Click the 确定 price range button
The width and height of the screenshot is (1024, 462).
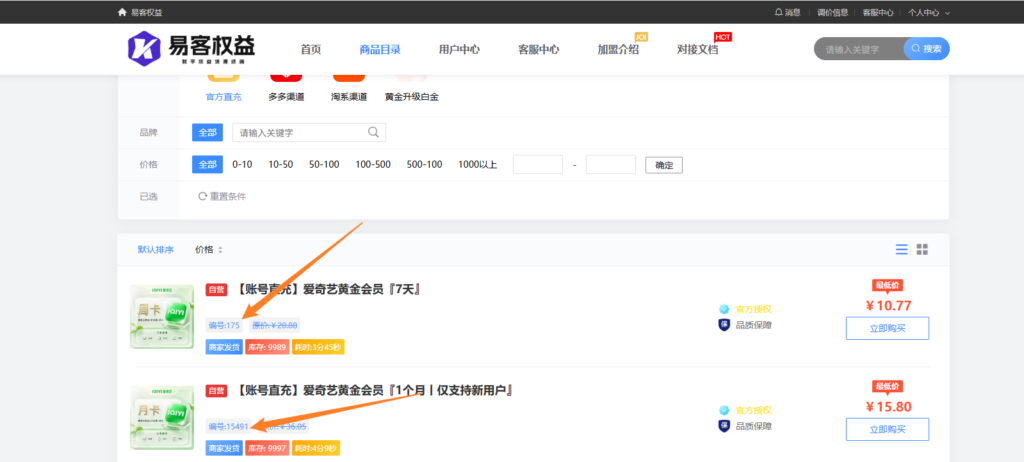[x=664, y=165]
